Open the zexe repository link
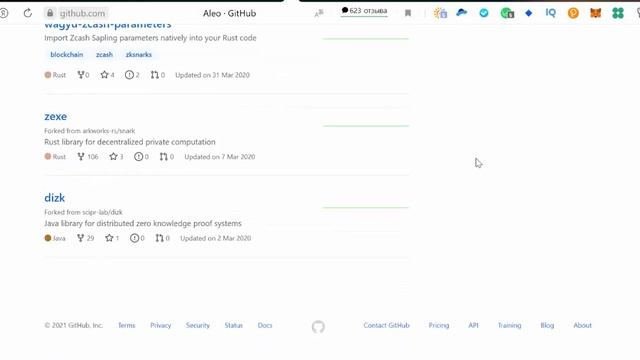640x360 pixels. click(x=56, y=116)
